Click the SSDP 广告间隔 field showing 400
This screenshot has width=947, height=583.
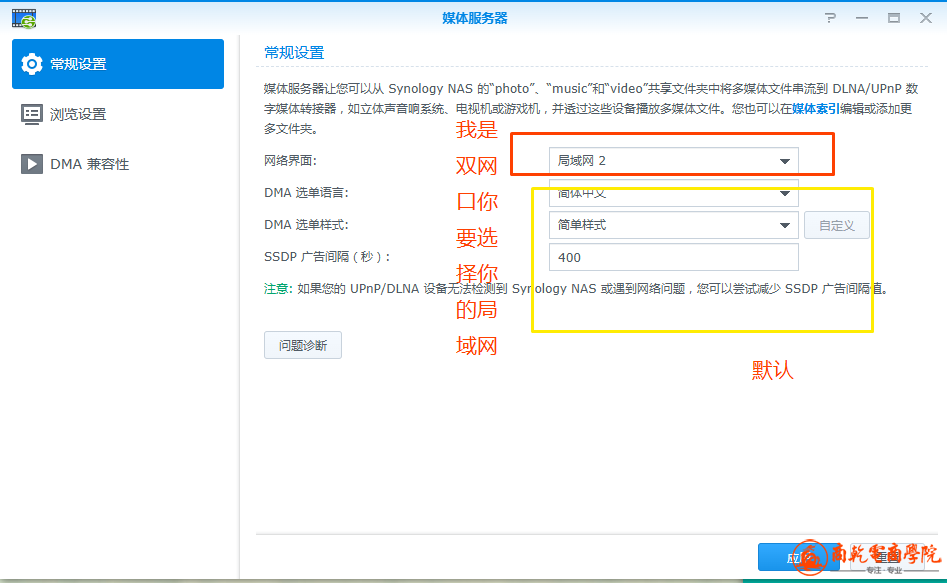(673, 258)
